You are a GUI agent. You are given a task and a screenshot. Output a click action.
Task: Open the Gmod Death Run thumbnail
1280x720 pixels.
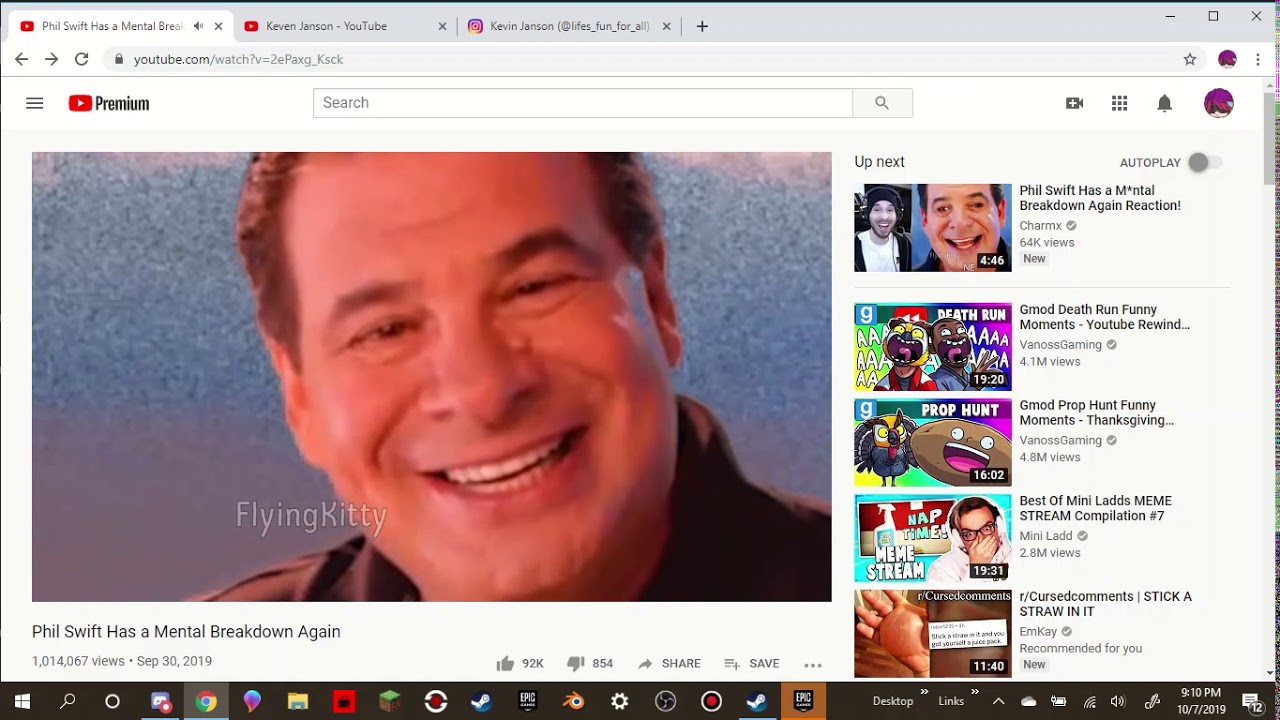(933, 347)
